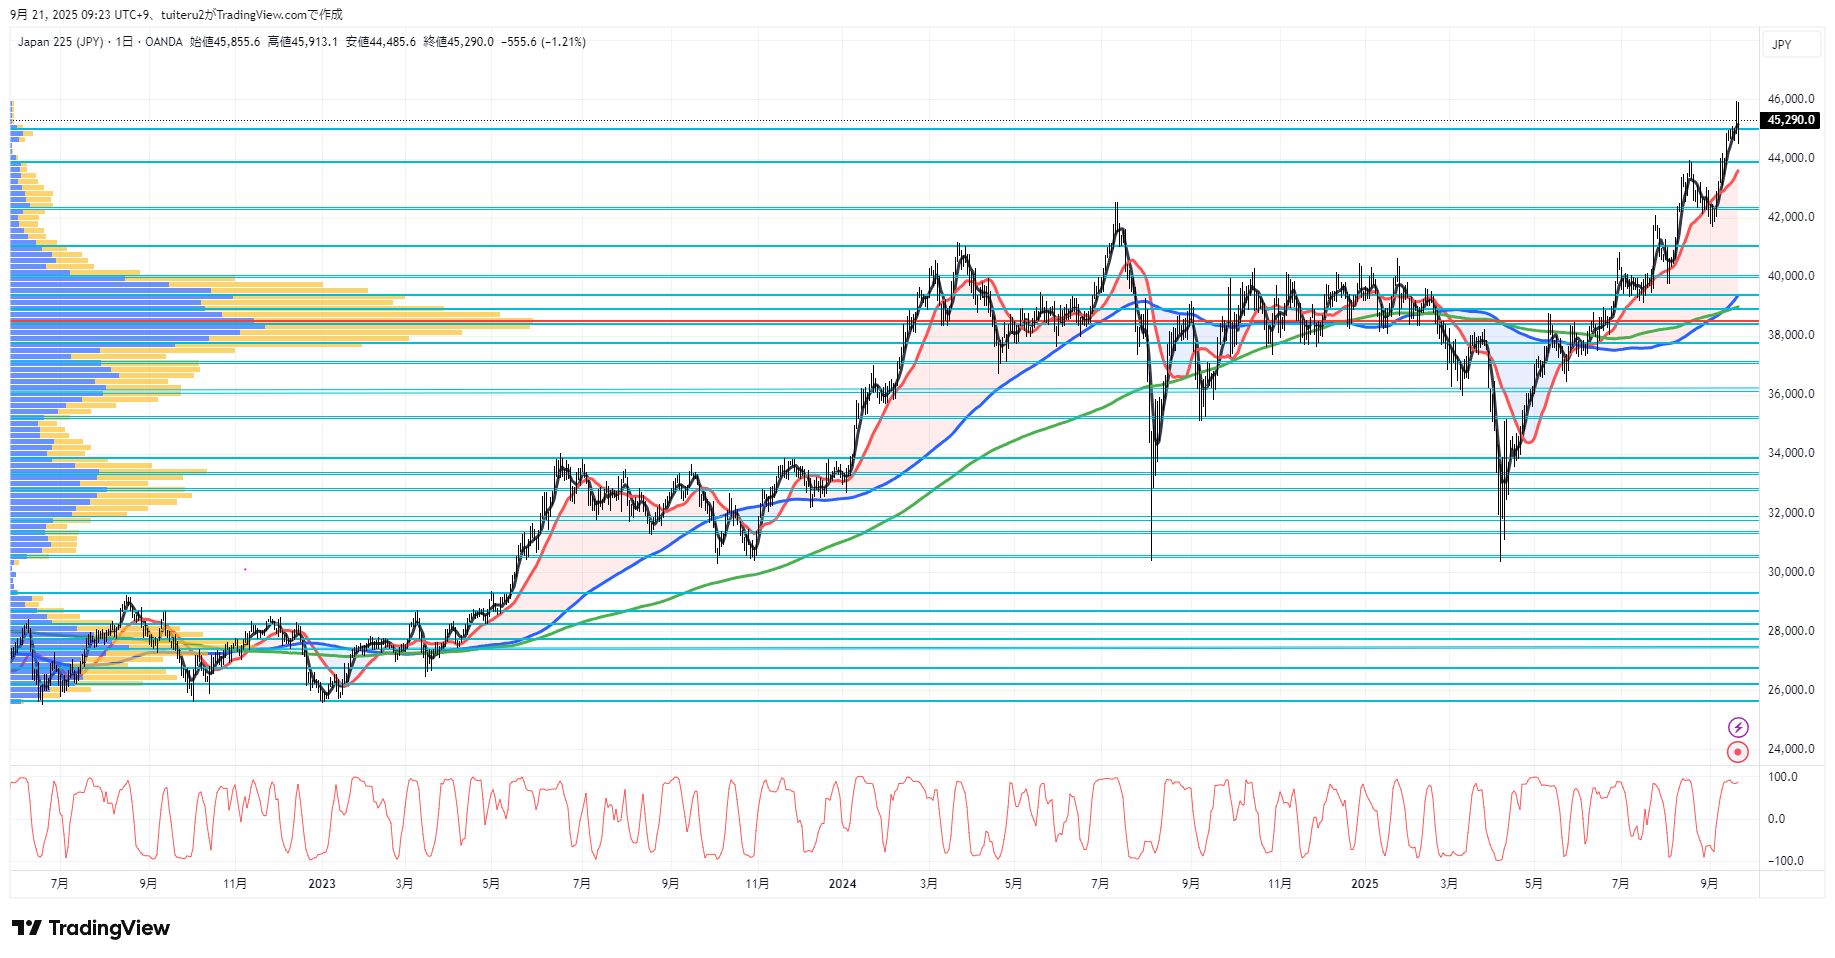Click the 始値45,855.6 open value in header
The width and height of the screenshot is (1835, 958).
tap(225, 42)
